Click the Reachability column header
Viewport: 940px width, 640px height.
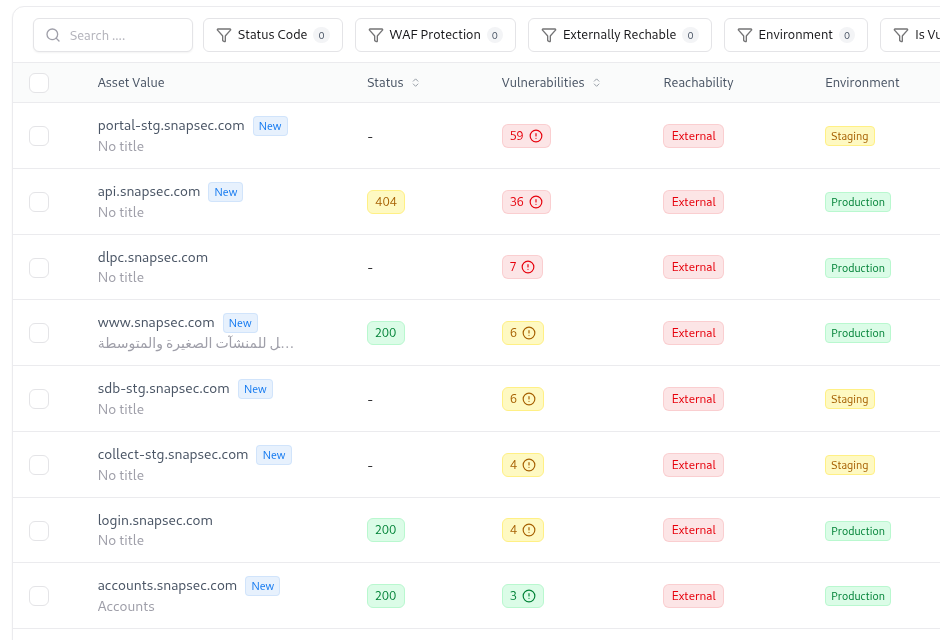coord(698,83)
